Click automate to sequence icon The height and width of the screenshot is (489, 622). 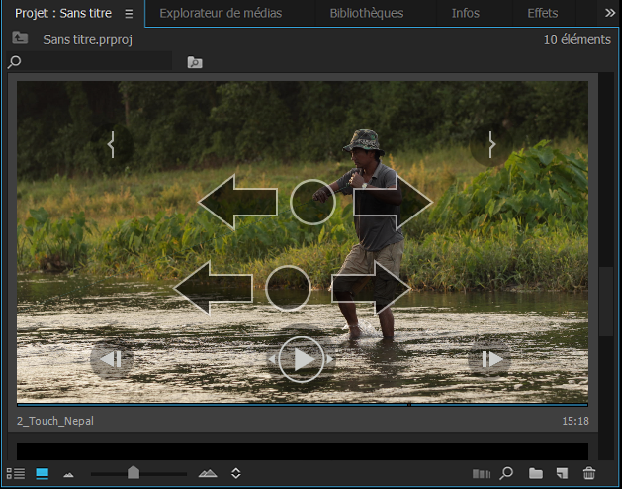click(481, 474)
